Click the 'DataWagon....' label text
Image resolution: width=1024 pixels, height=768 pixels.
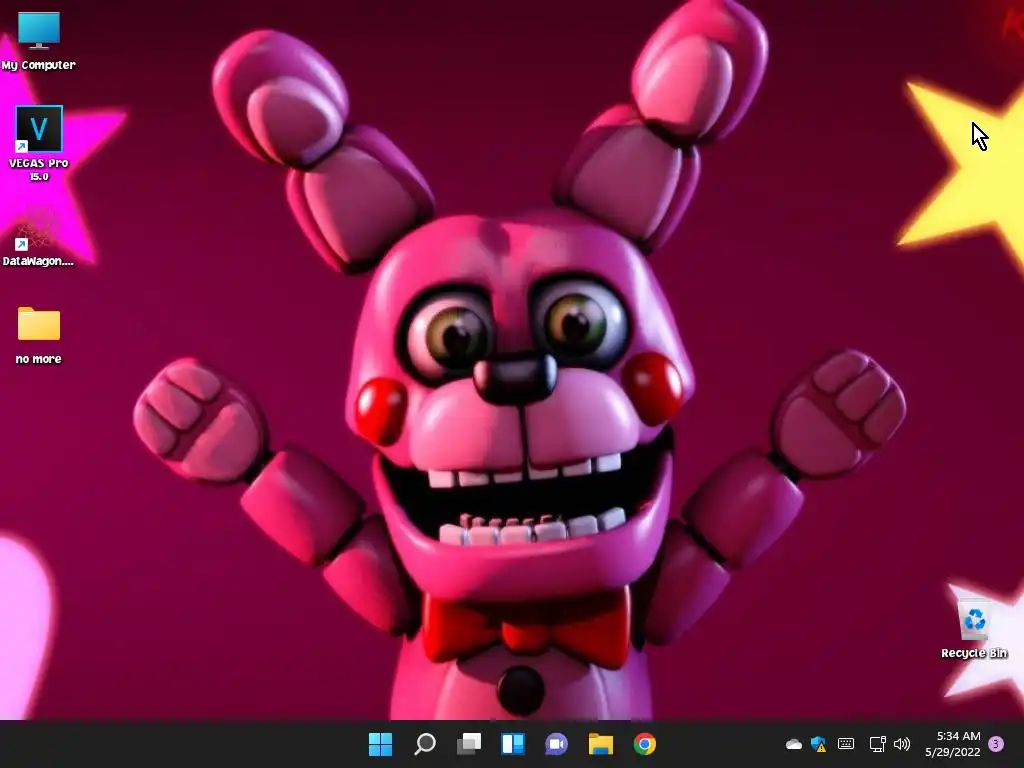tap(39, 261)
